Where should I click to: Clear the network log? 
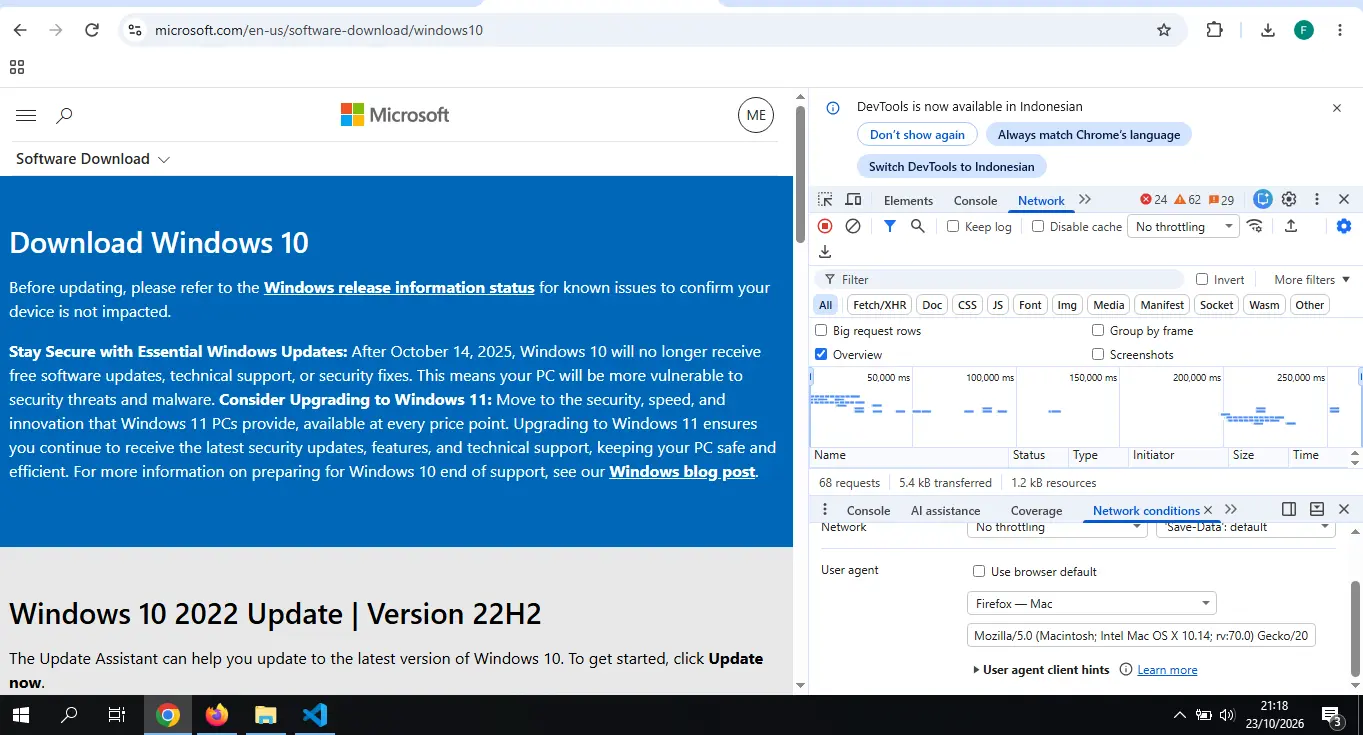click(x=853, y=226)
